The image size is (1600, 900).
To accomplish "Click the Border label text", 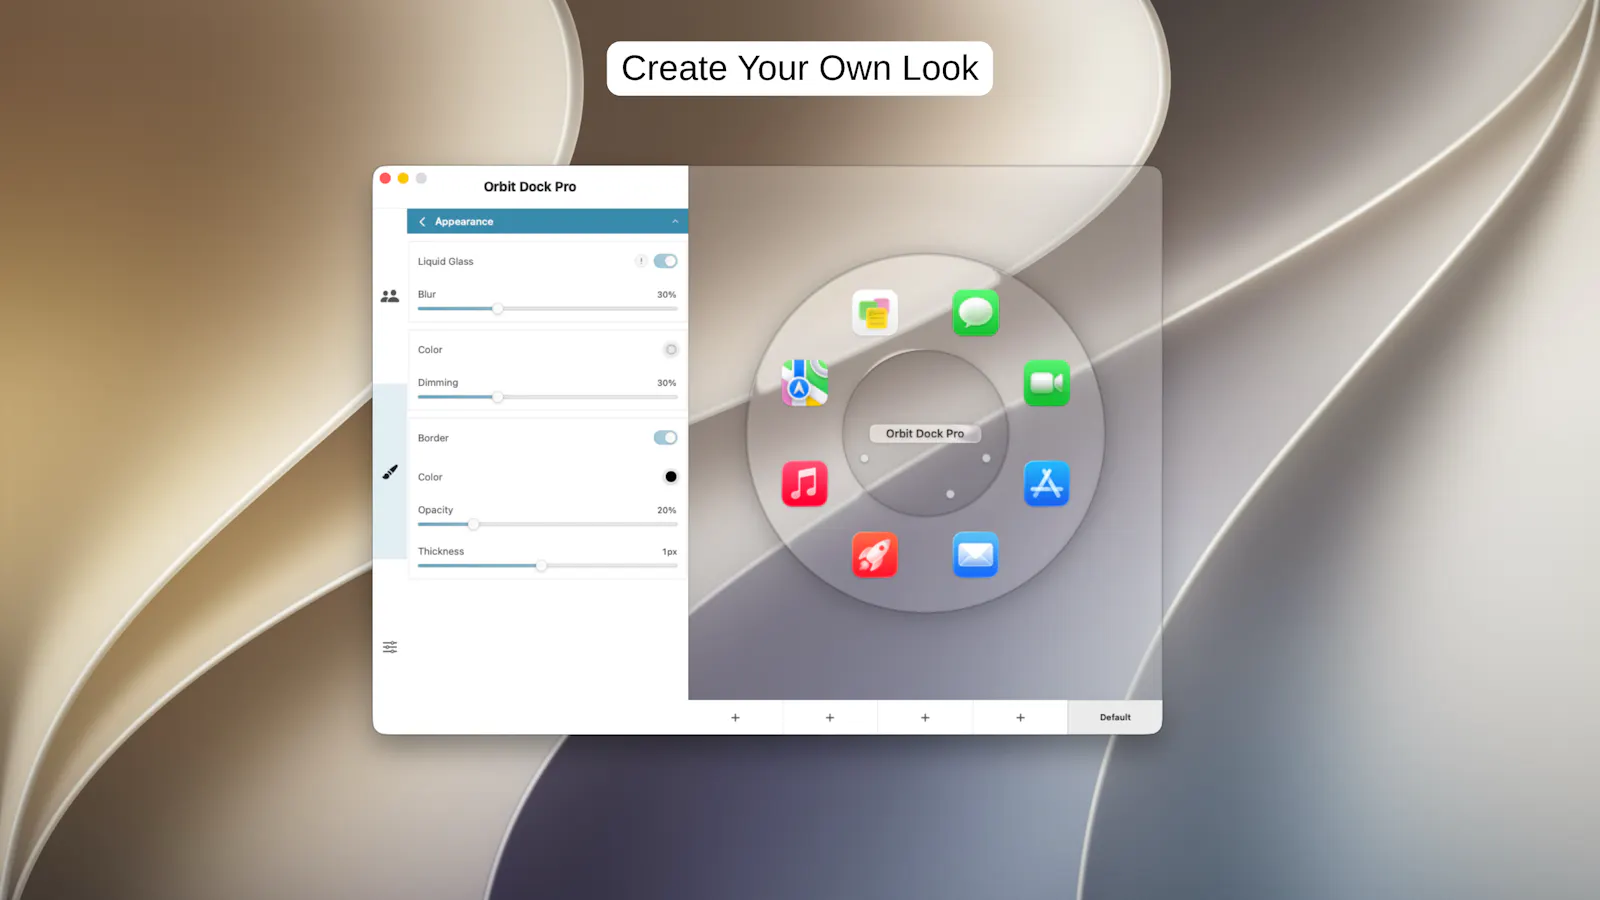I will click(x=433, y=438).
